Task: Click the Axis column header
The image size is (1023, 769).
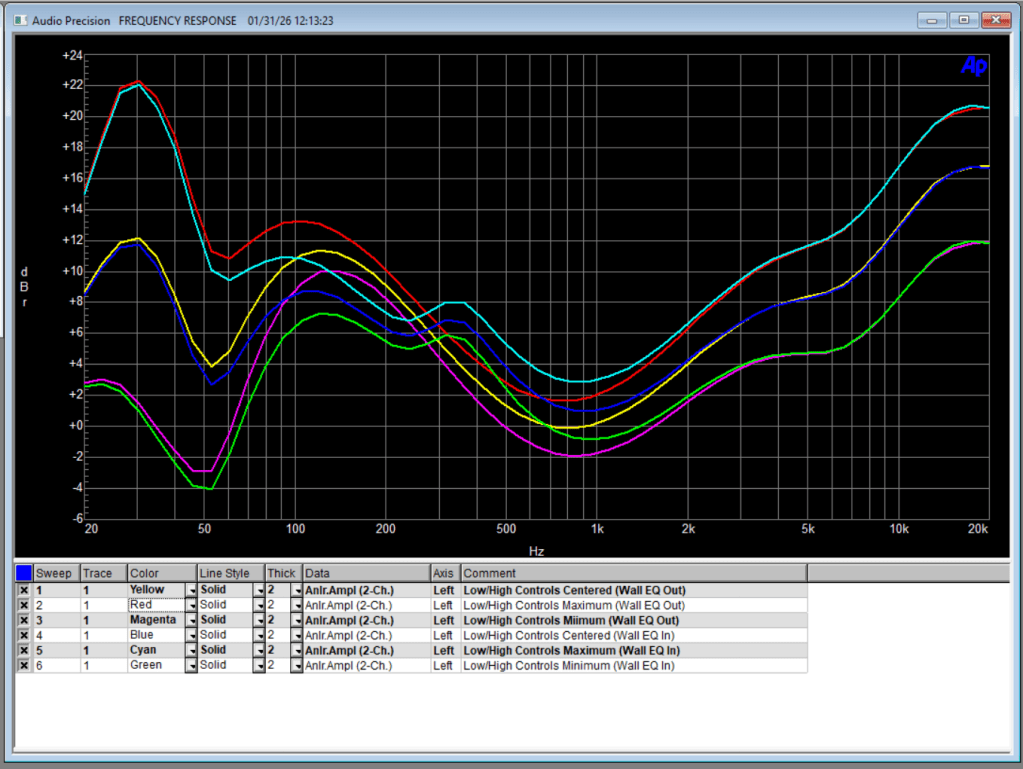Action: (x=446, y=573)
